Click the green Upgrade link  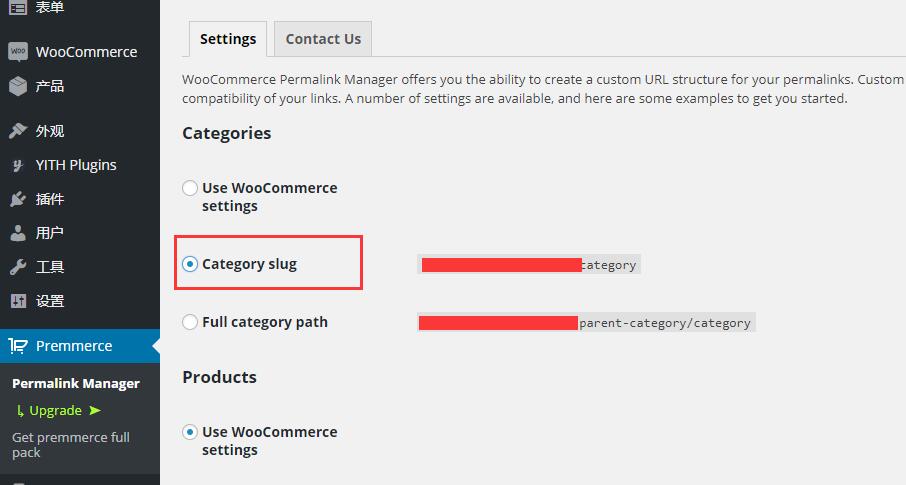(55, 410)
